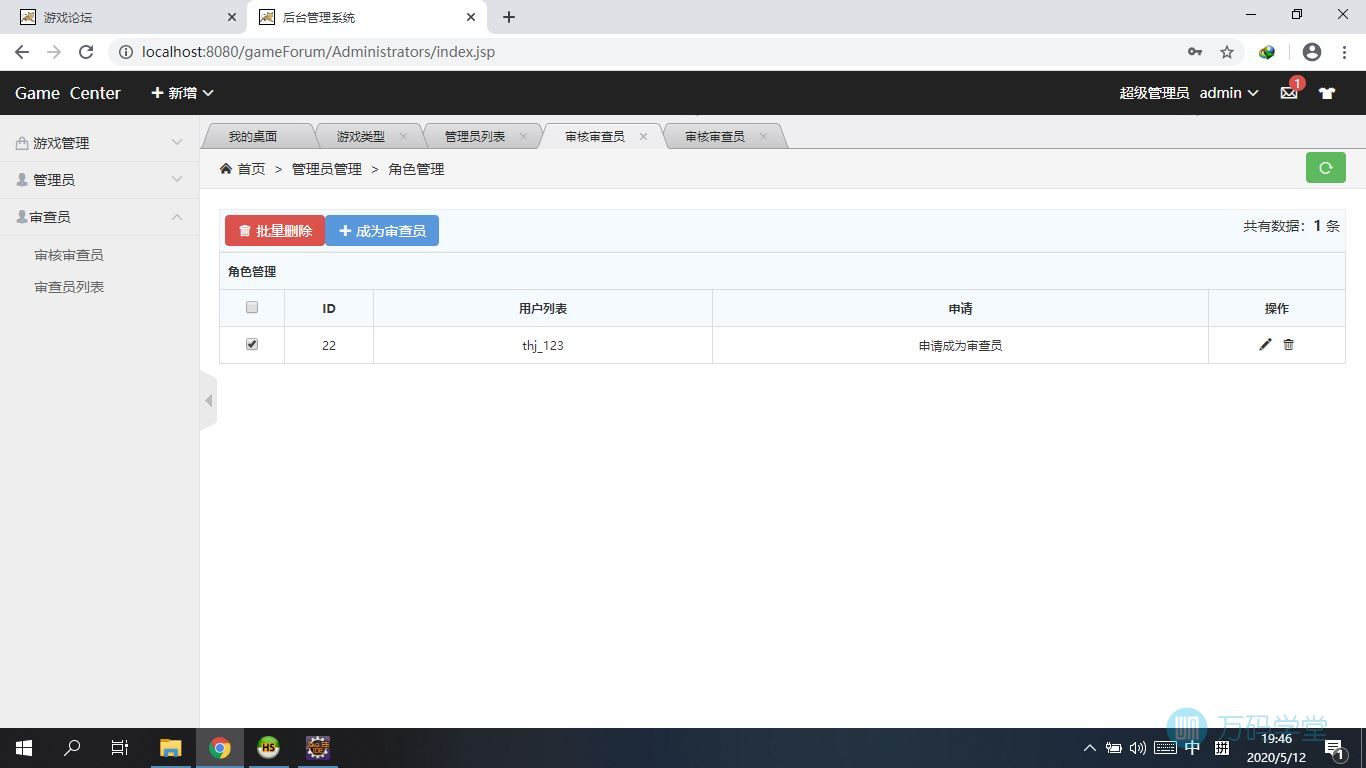Viewport: 1366px width, 768px height.
Task: Switch to the 管理员列表 tab
Action: 474,137
